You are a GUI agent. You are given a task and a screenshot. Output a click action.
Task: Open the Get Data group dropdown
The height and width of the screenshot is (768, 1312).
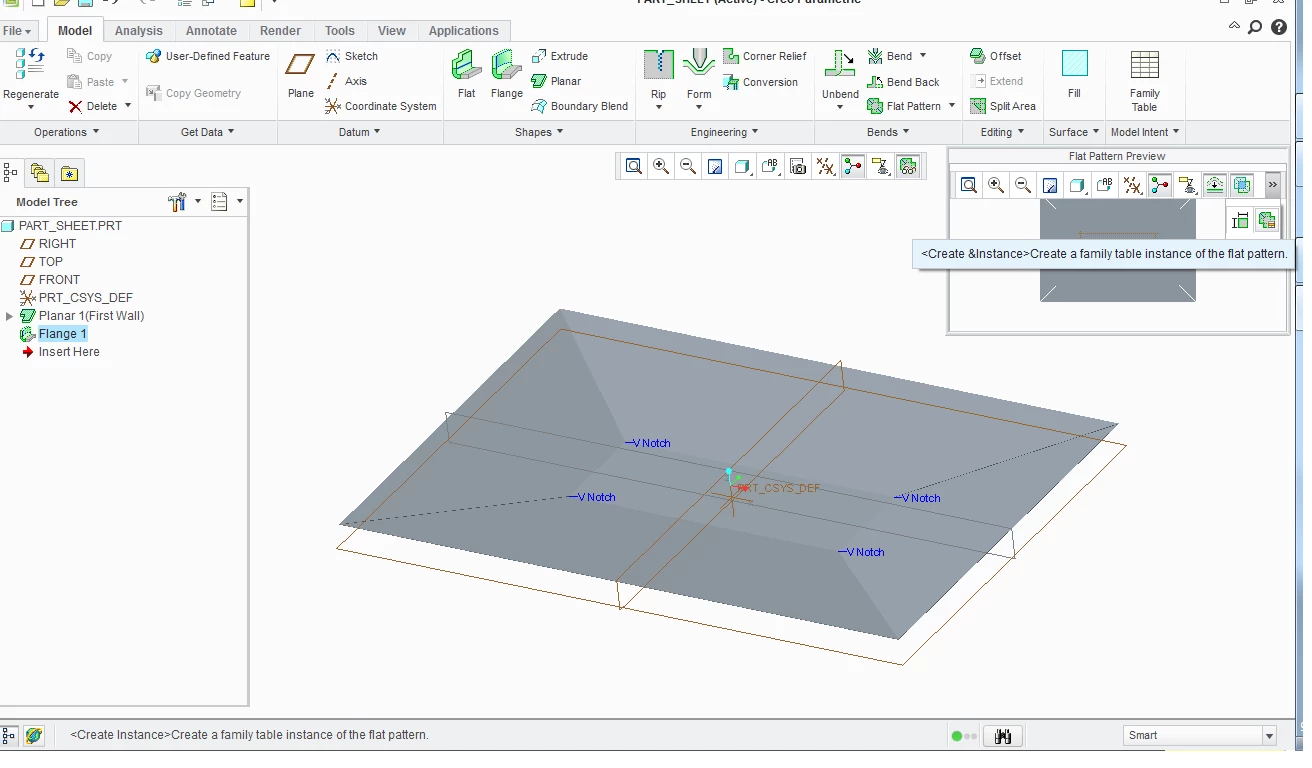click(x=207, y=132)
